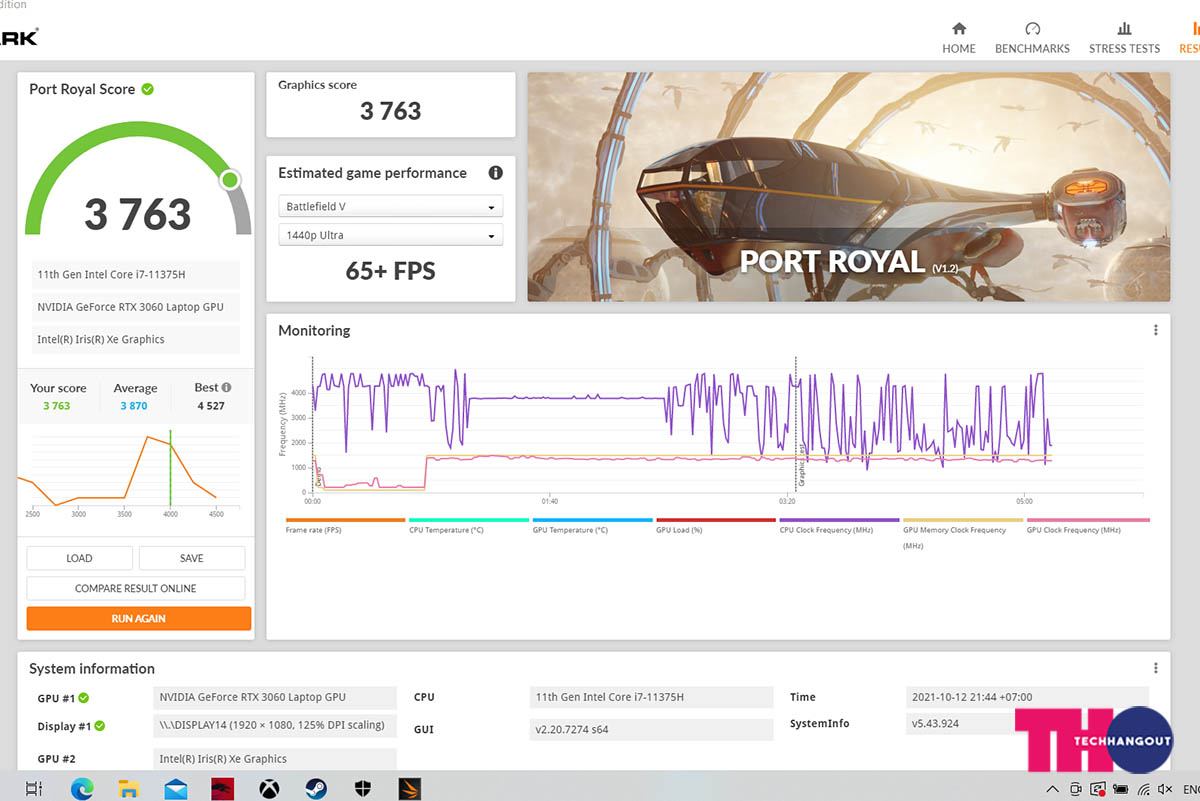Click the STRESS TESTS bar chart icon

pyautogui.click(x=1125, y=29)
